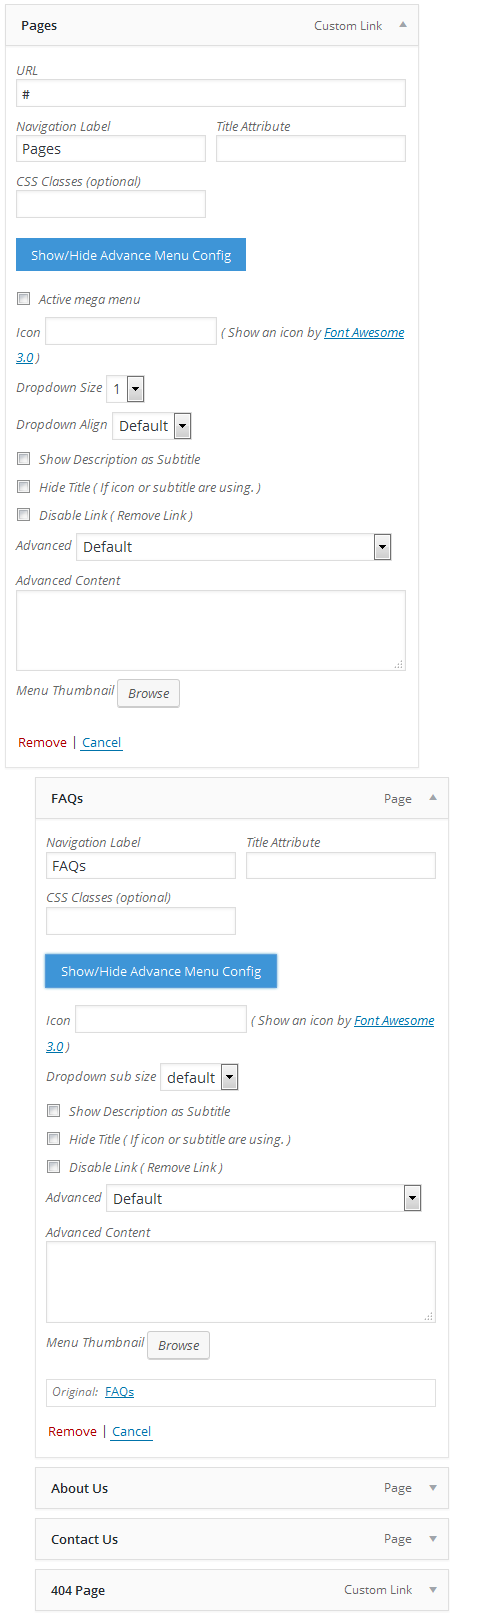
Task: Collapse the FAQs menu item arrow
Action: [x=433, y=798]
